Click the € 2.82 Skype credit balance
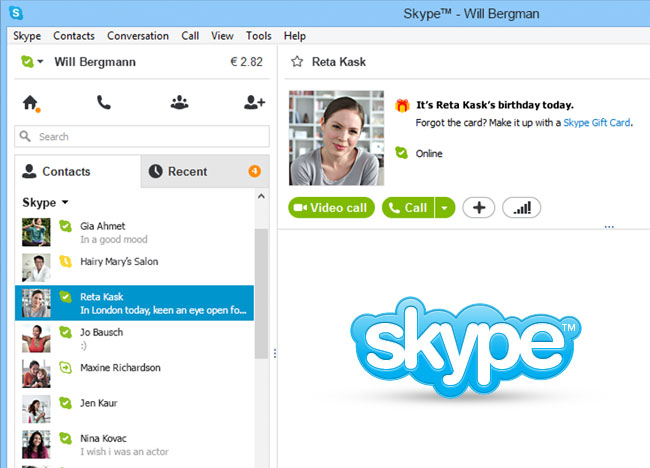This screenshot has width=650, height=468. click(x=246, y=62)
